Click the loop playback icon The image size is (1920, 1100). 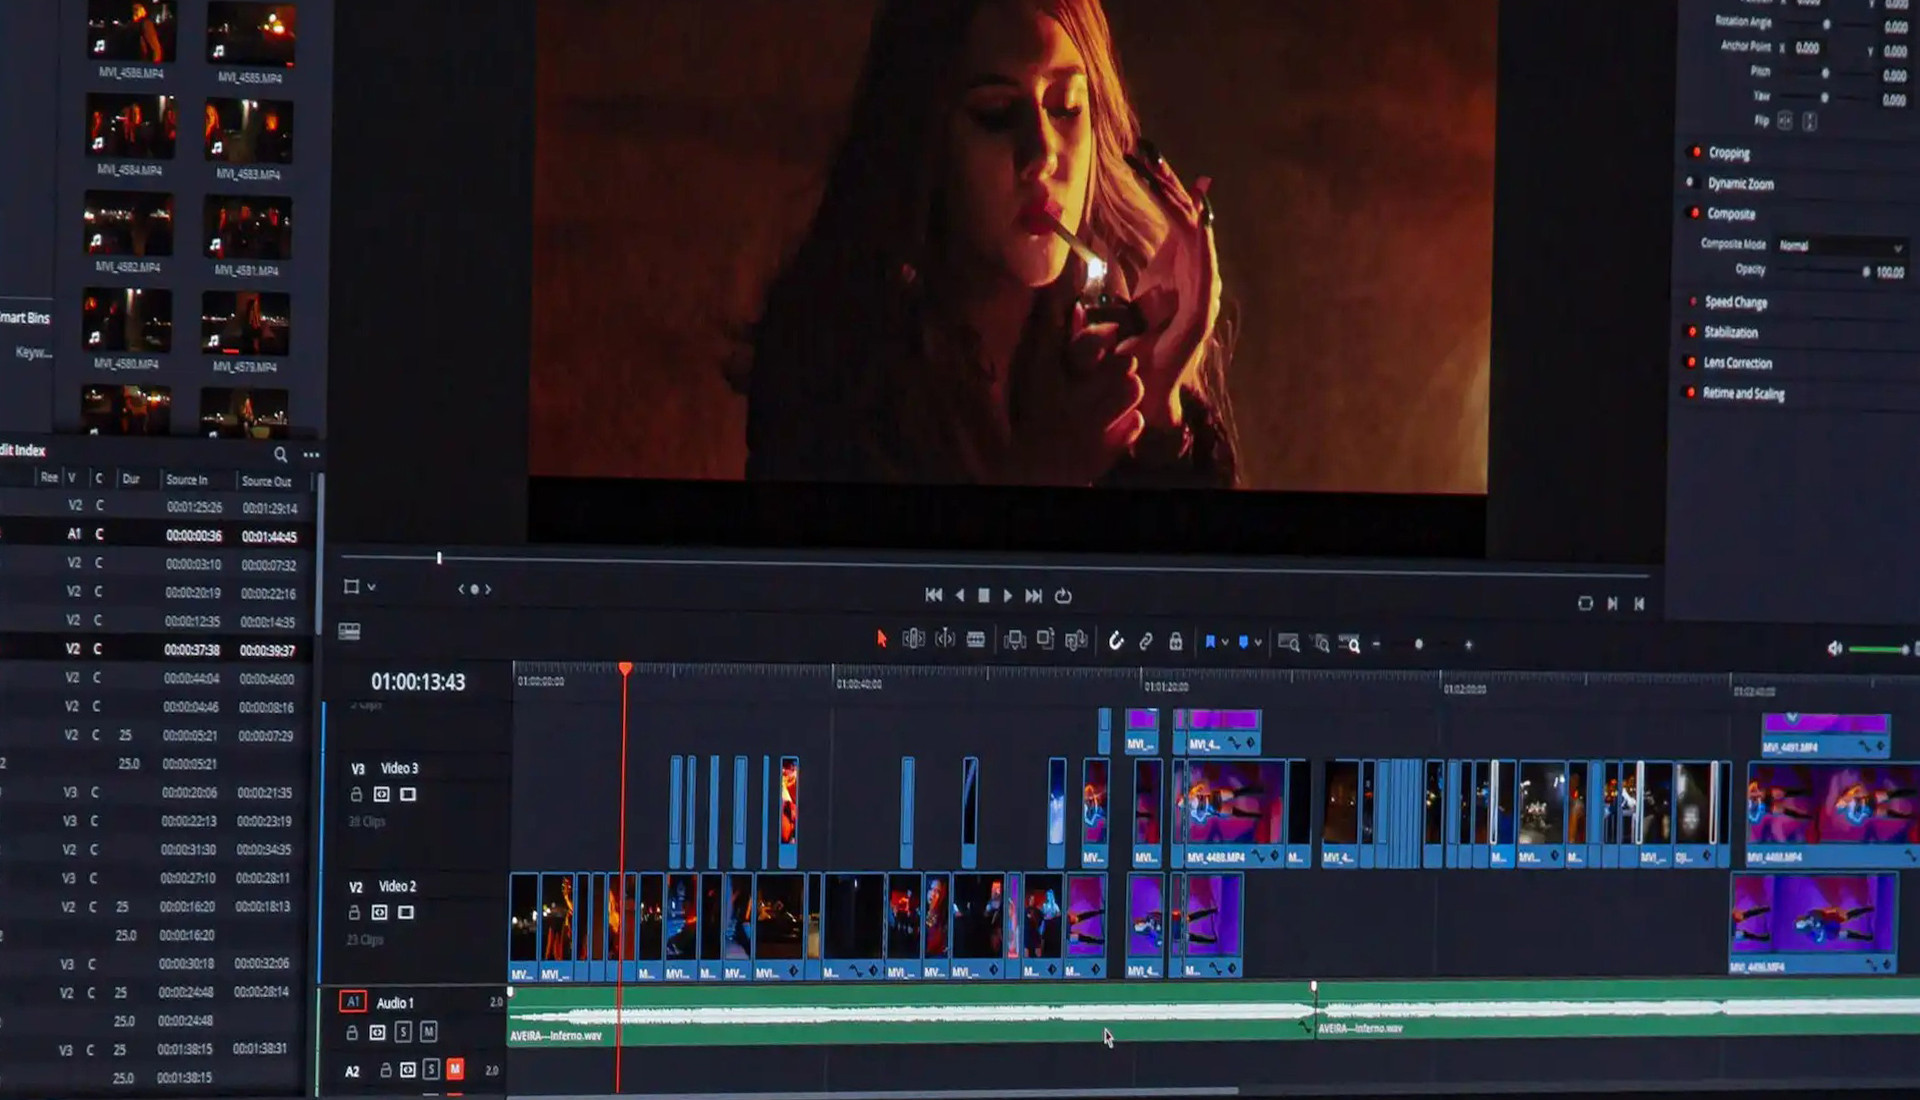pyautogui.click(x=1063, y=596)
